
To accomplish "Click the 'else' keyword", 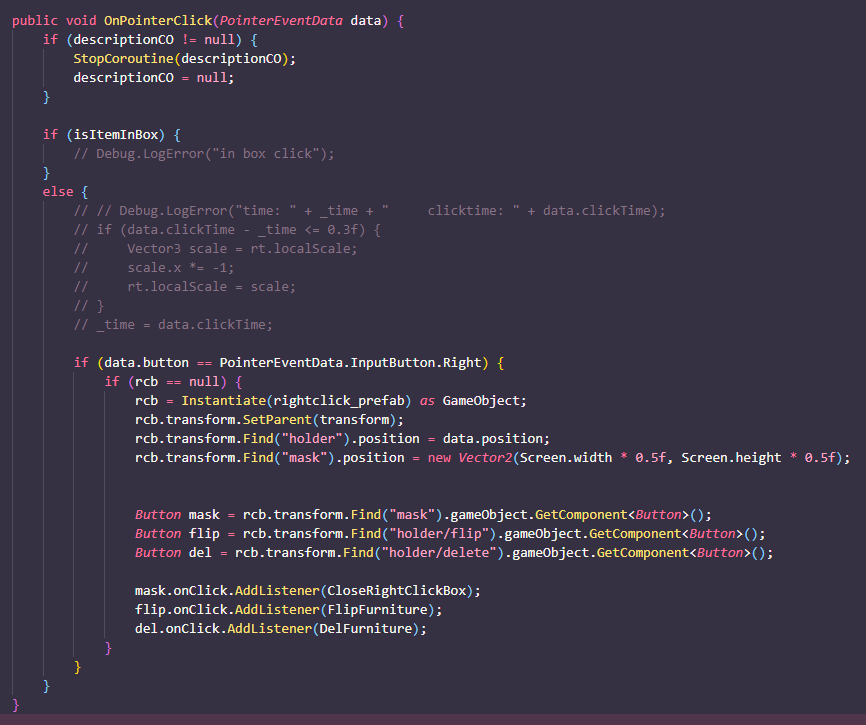I will [x=58, y=192].
